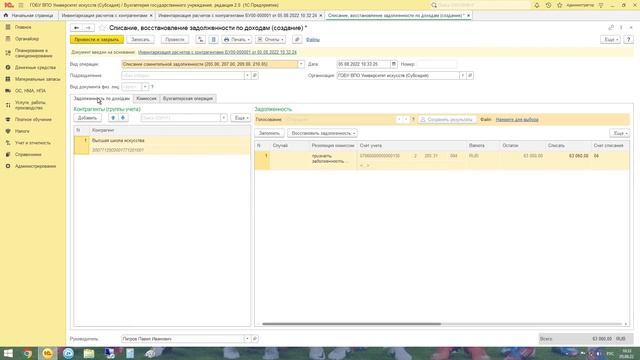Open the Печать dropdown button
Screen dimensions: 640x360
[237, 40]
